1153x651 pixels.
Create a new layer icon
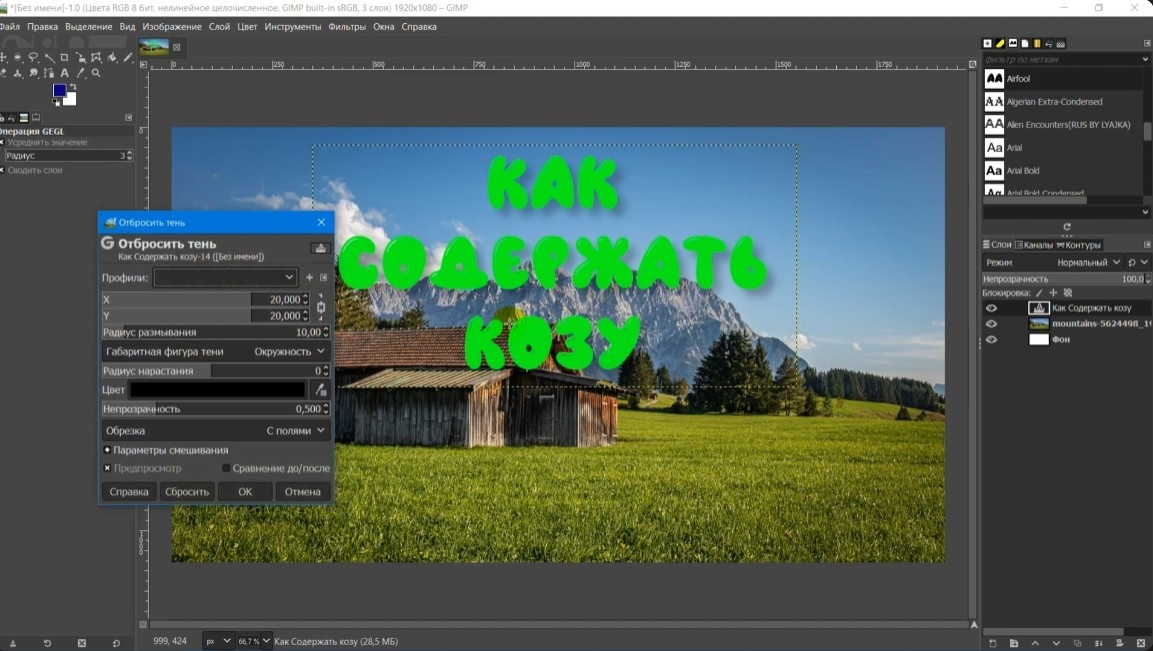click(x=993, y=644)
